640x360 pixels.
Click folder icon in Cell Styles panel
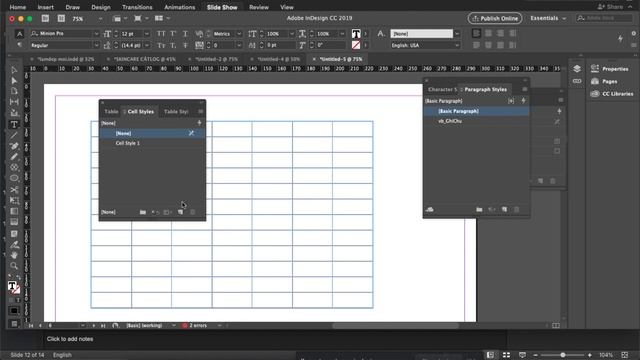[x=142, y=212]
